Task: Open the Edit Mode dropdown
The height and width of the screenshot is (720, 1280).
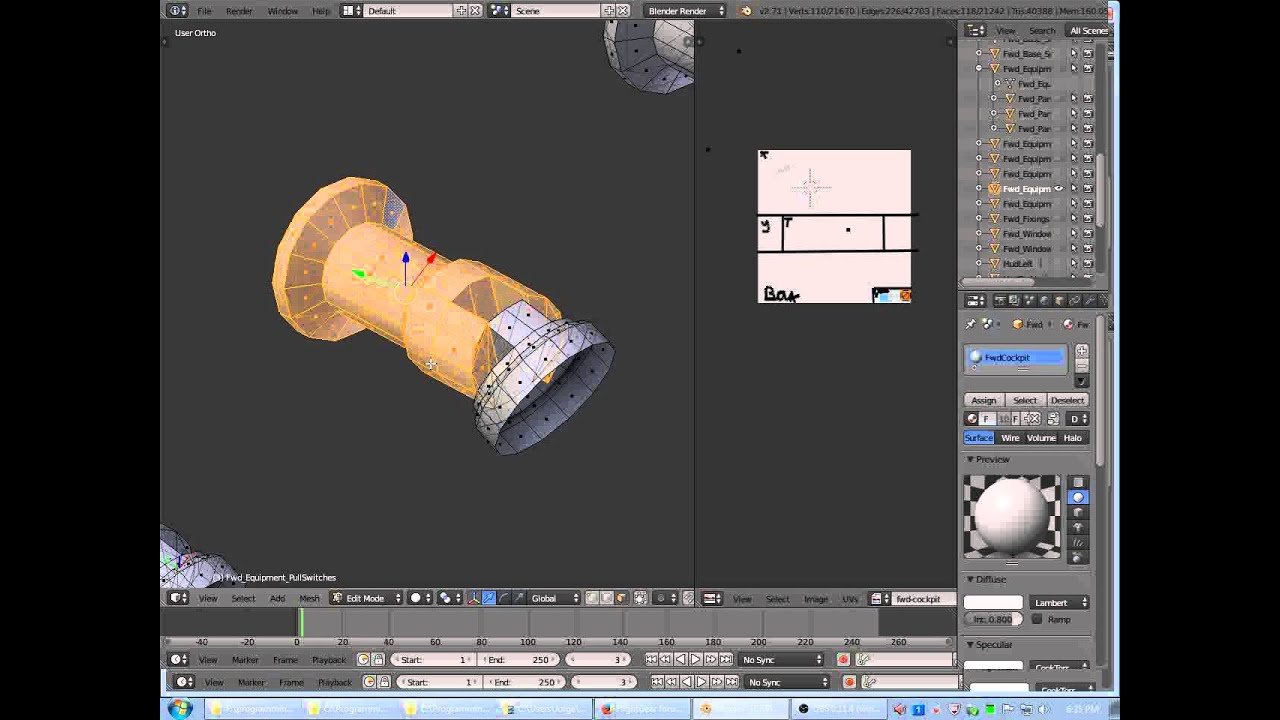Action: tap(366, 598)
